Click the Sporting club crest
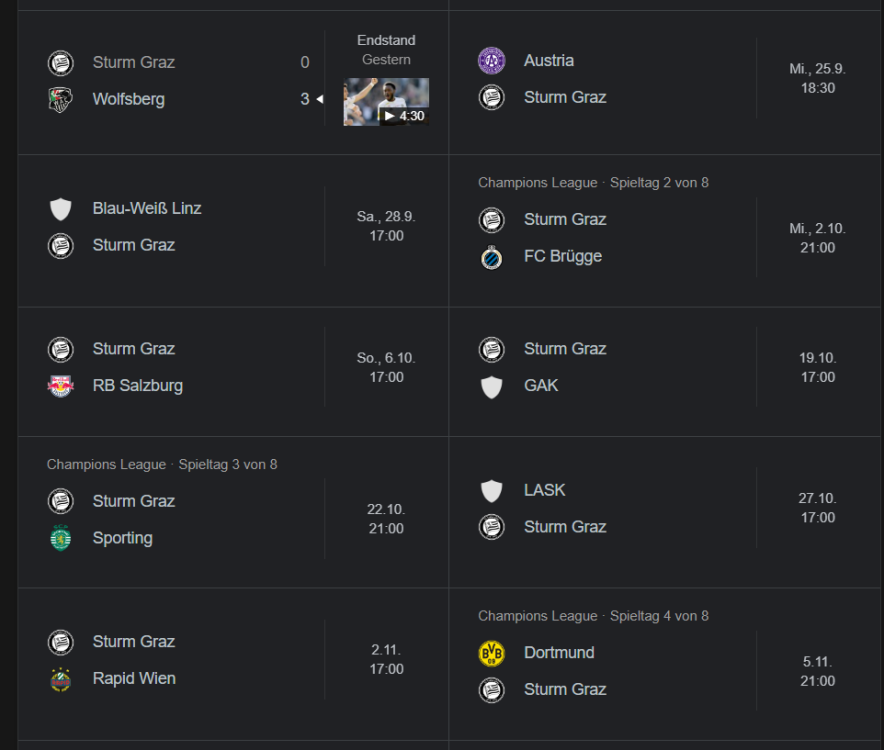Image resolution: width=884 pixels, height=750 pixels. coord(61,538)
